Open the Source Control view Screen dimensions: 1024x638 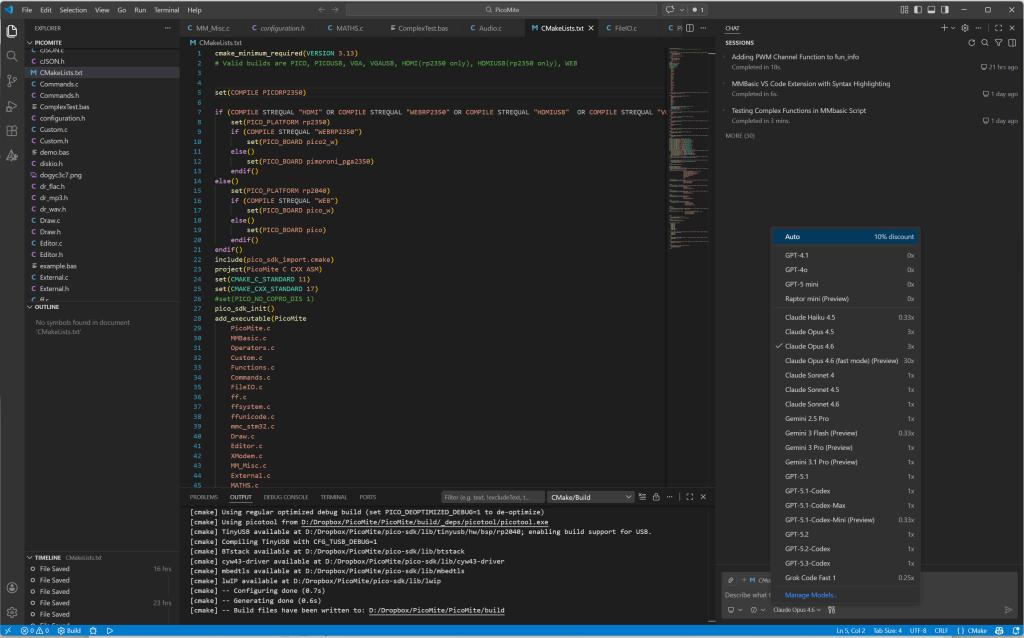[12, 81]
